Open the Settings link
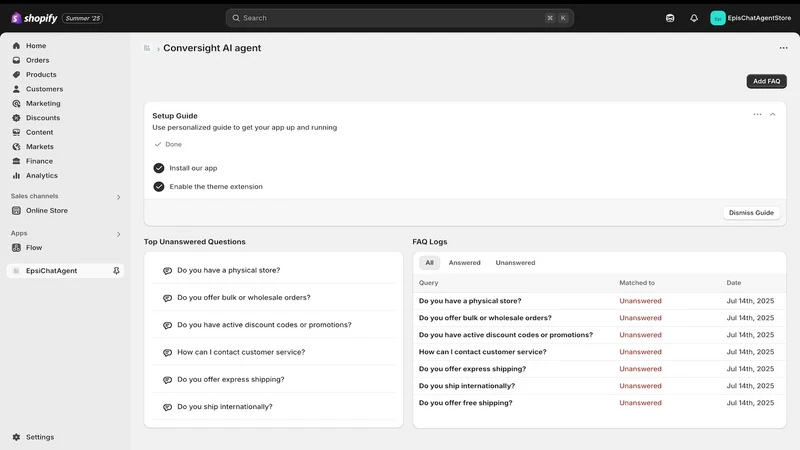Image resolution: width=800 pixels, height=450 pixels. coord(40,437)
